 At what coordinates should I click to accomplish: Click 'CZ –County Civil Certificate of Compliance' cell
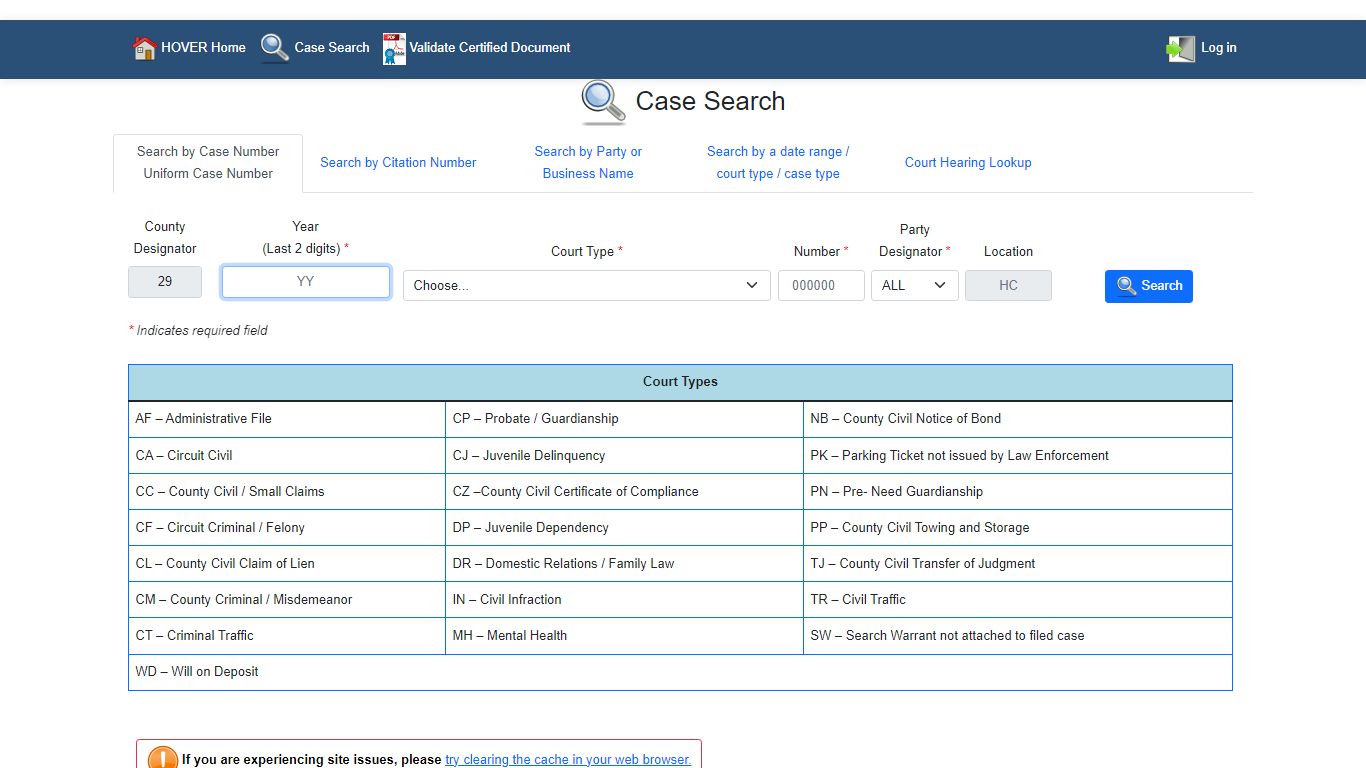click(624, 491)
